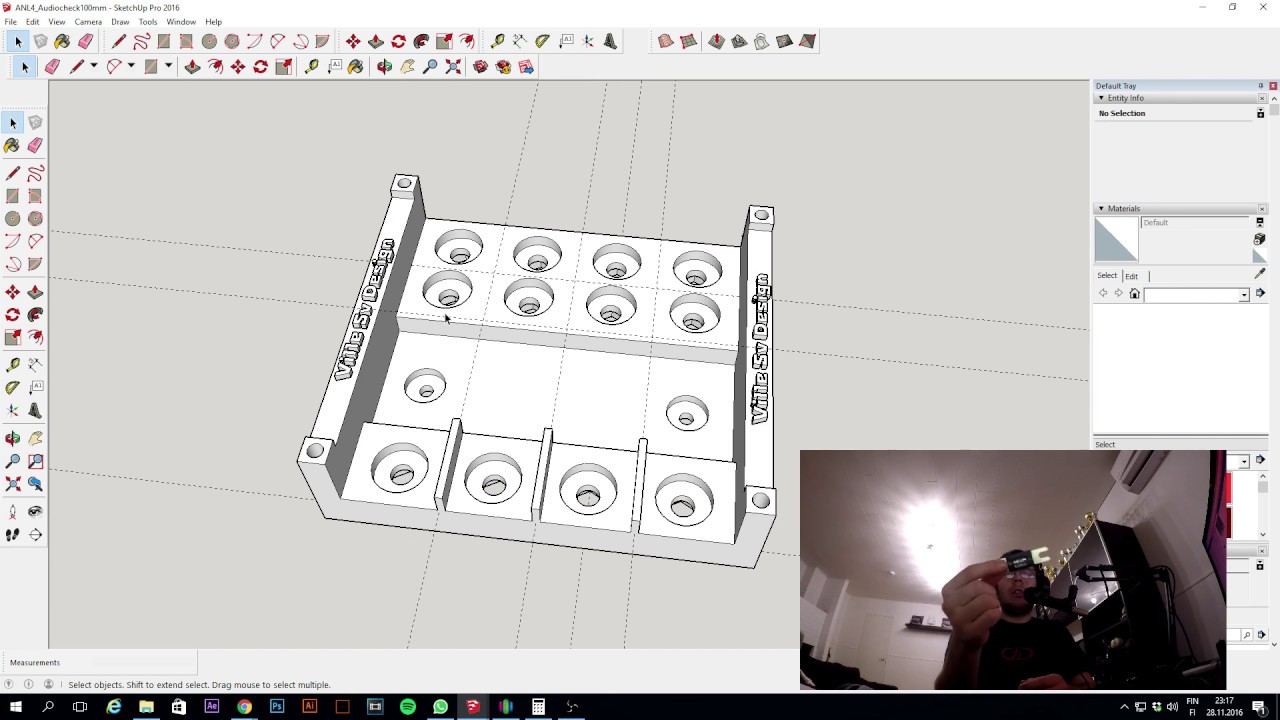Open the materials Details arrow menu

click(x=1260, y=293)
